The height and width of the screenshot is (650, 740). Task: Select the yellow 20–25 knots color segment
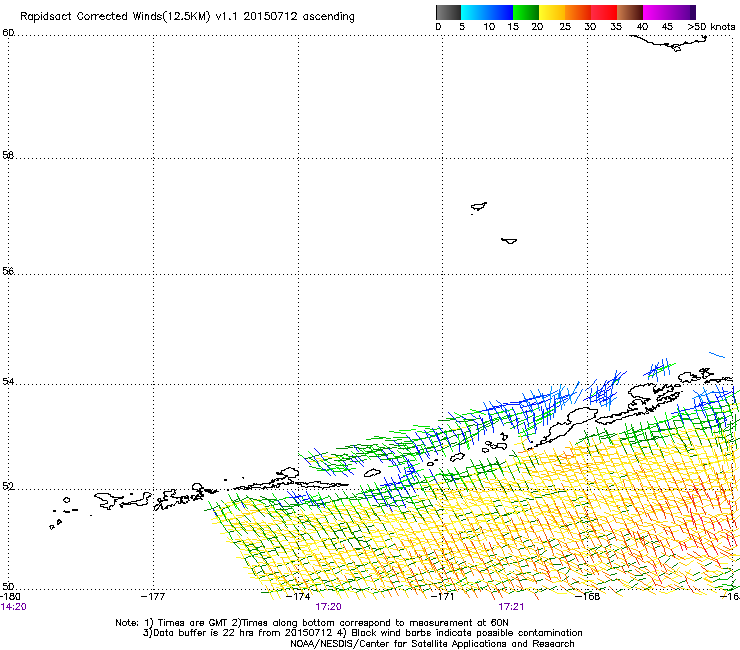pyautogui.click(x=552, y=12)
